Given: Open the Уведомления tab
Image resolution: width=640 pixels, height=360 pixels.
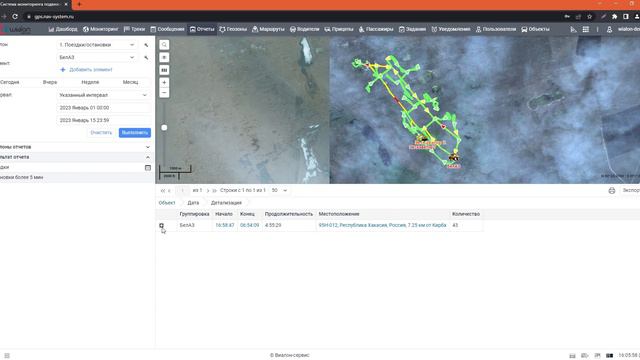Looking at the screenshot, I should pyautogui.click(x=451, y=29).
